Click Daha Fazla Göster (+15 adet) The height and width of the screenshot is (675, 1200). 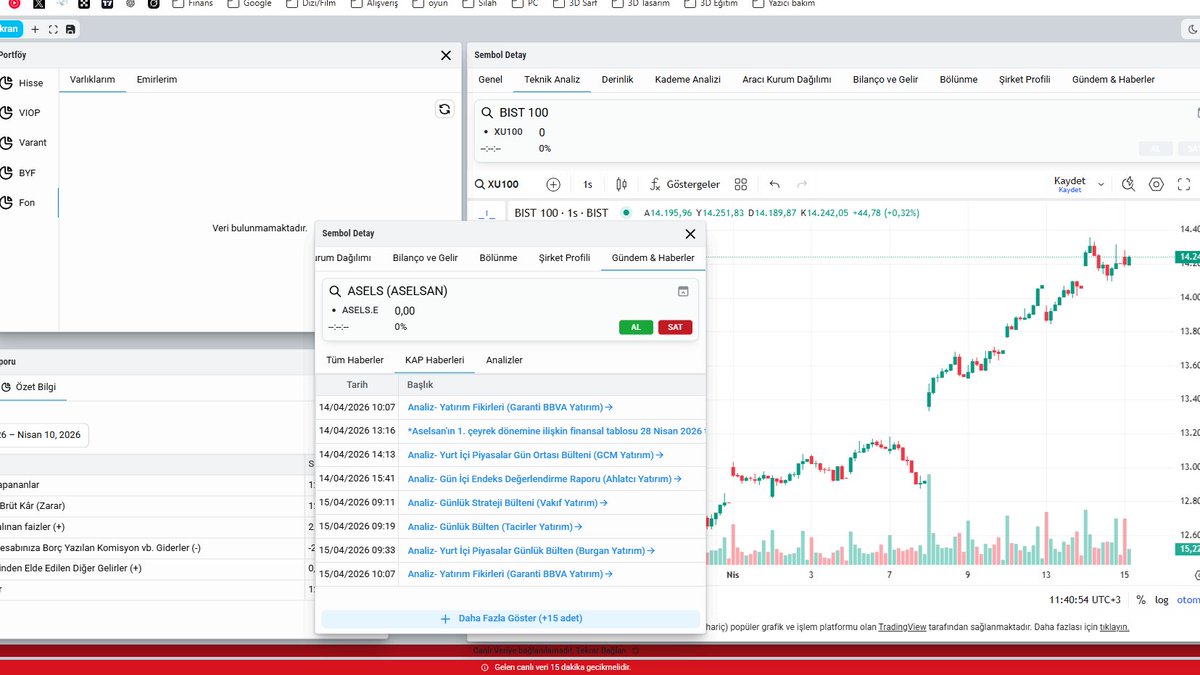(x=510, y=619)
